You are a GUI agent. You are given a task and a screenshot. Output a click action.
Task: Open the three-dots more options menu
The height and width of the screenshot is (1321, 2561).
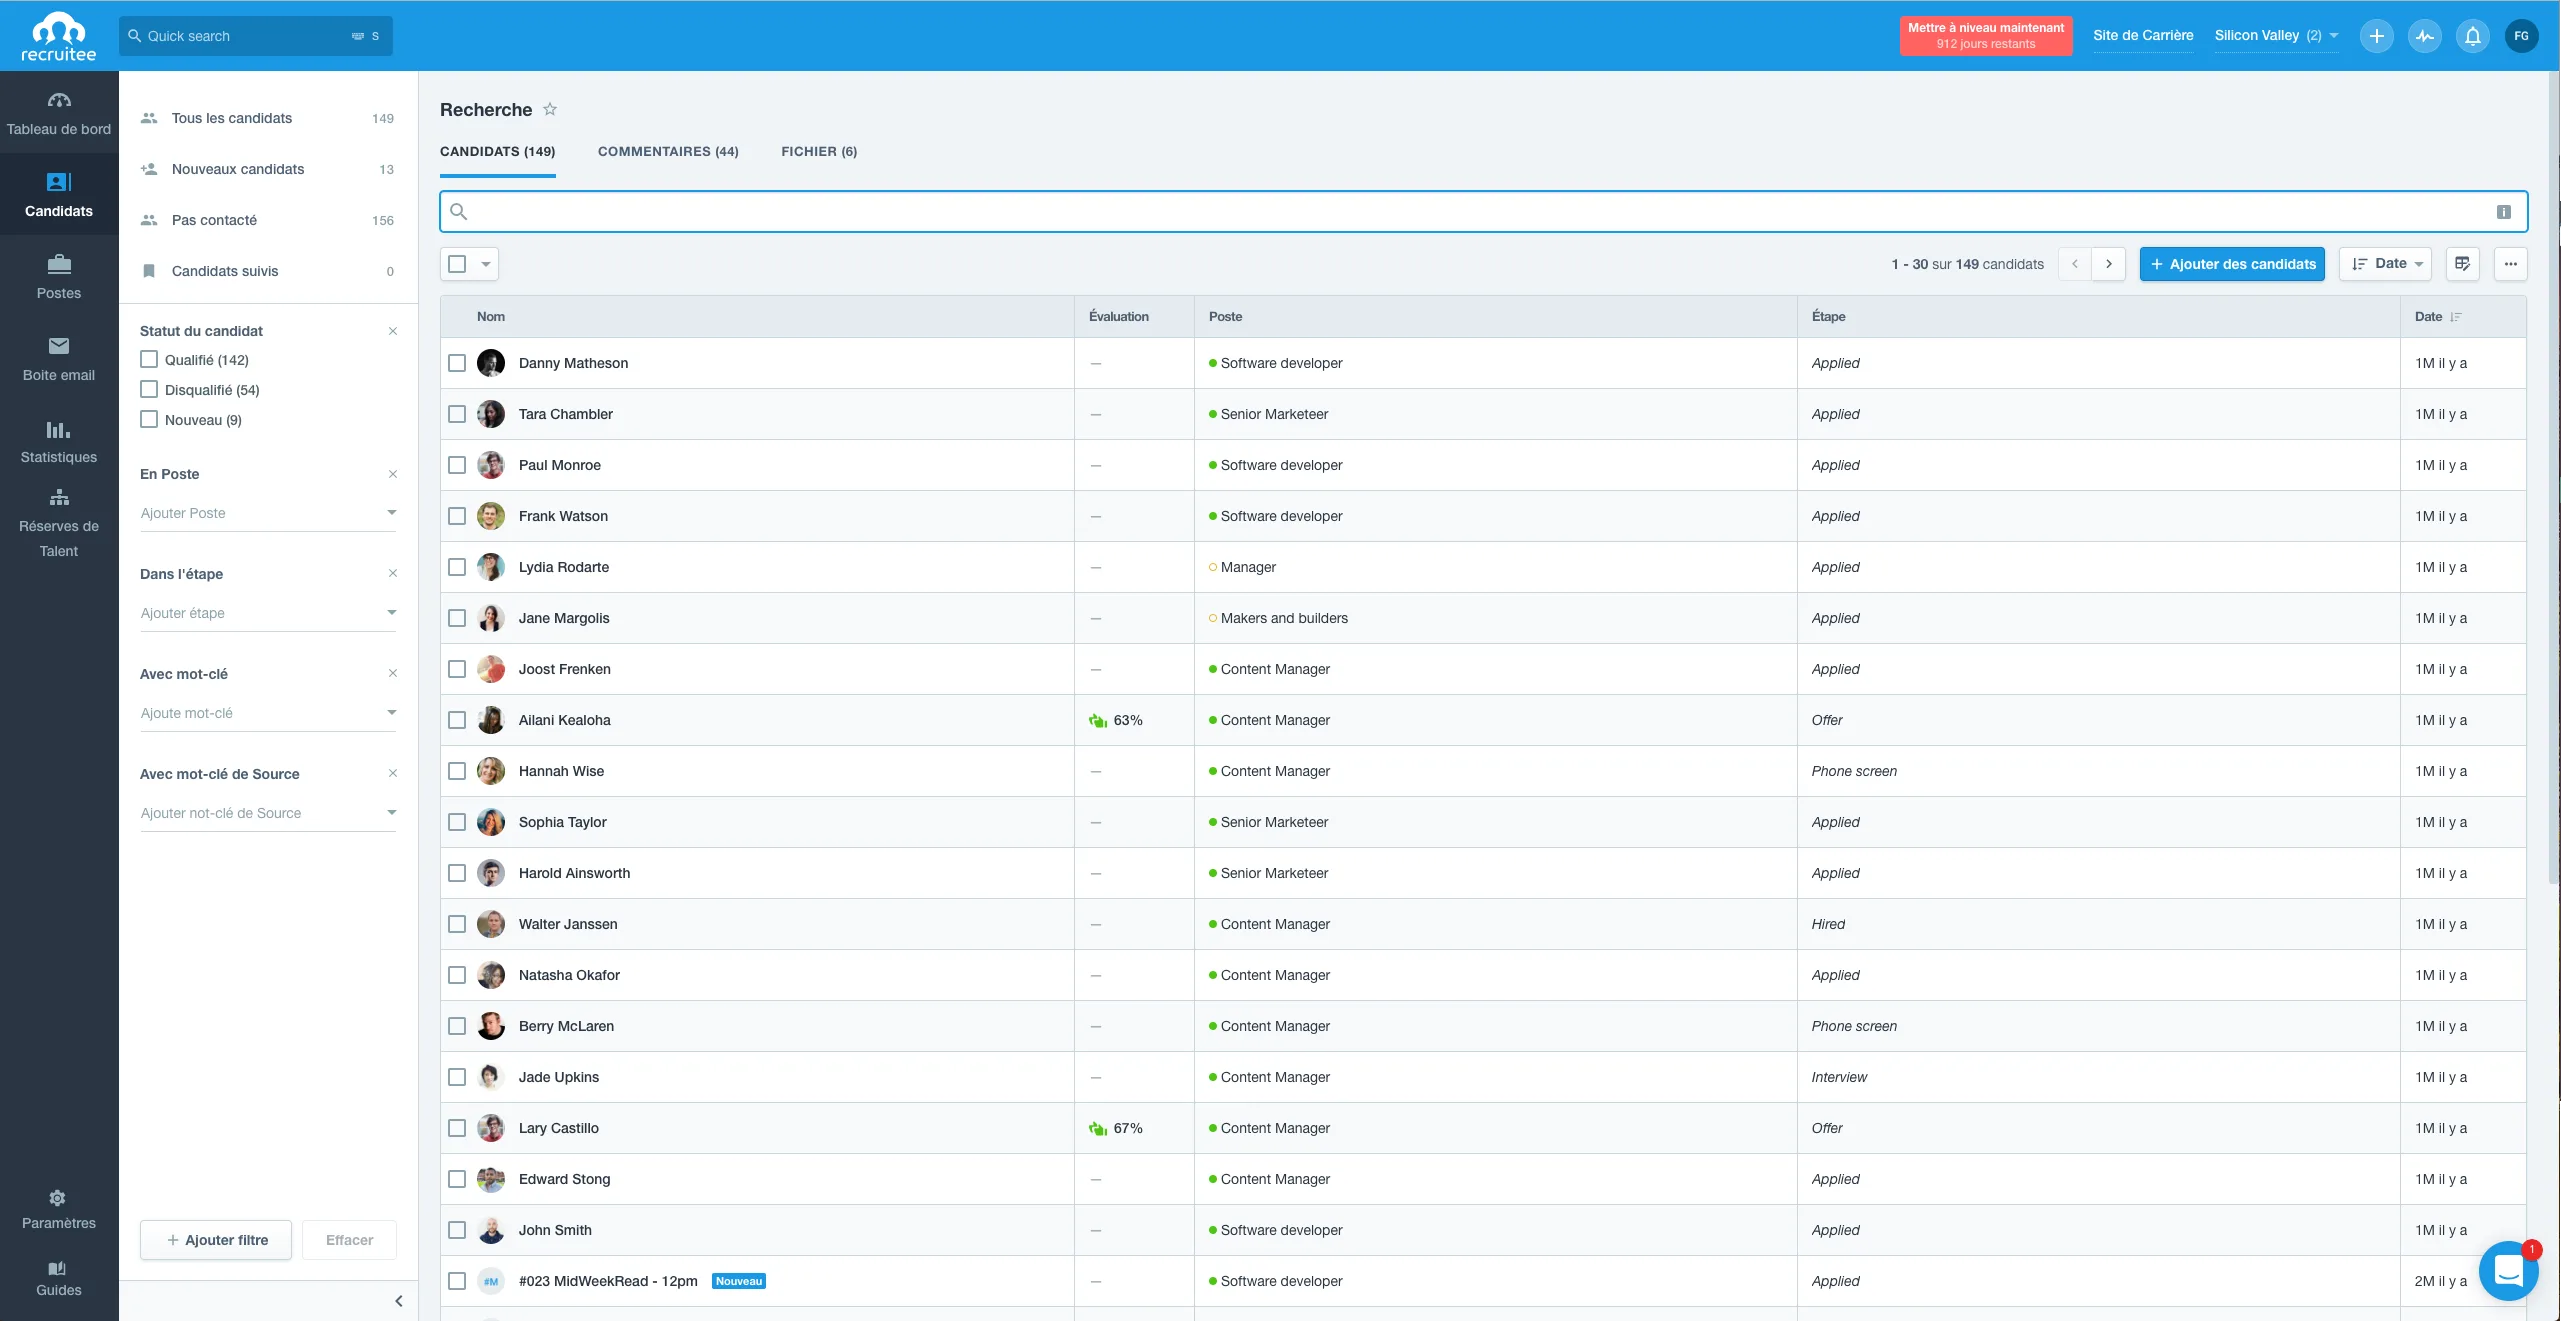tap(2510, 264)
